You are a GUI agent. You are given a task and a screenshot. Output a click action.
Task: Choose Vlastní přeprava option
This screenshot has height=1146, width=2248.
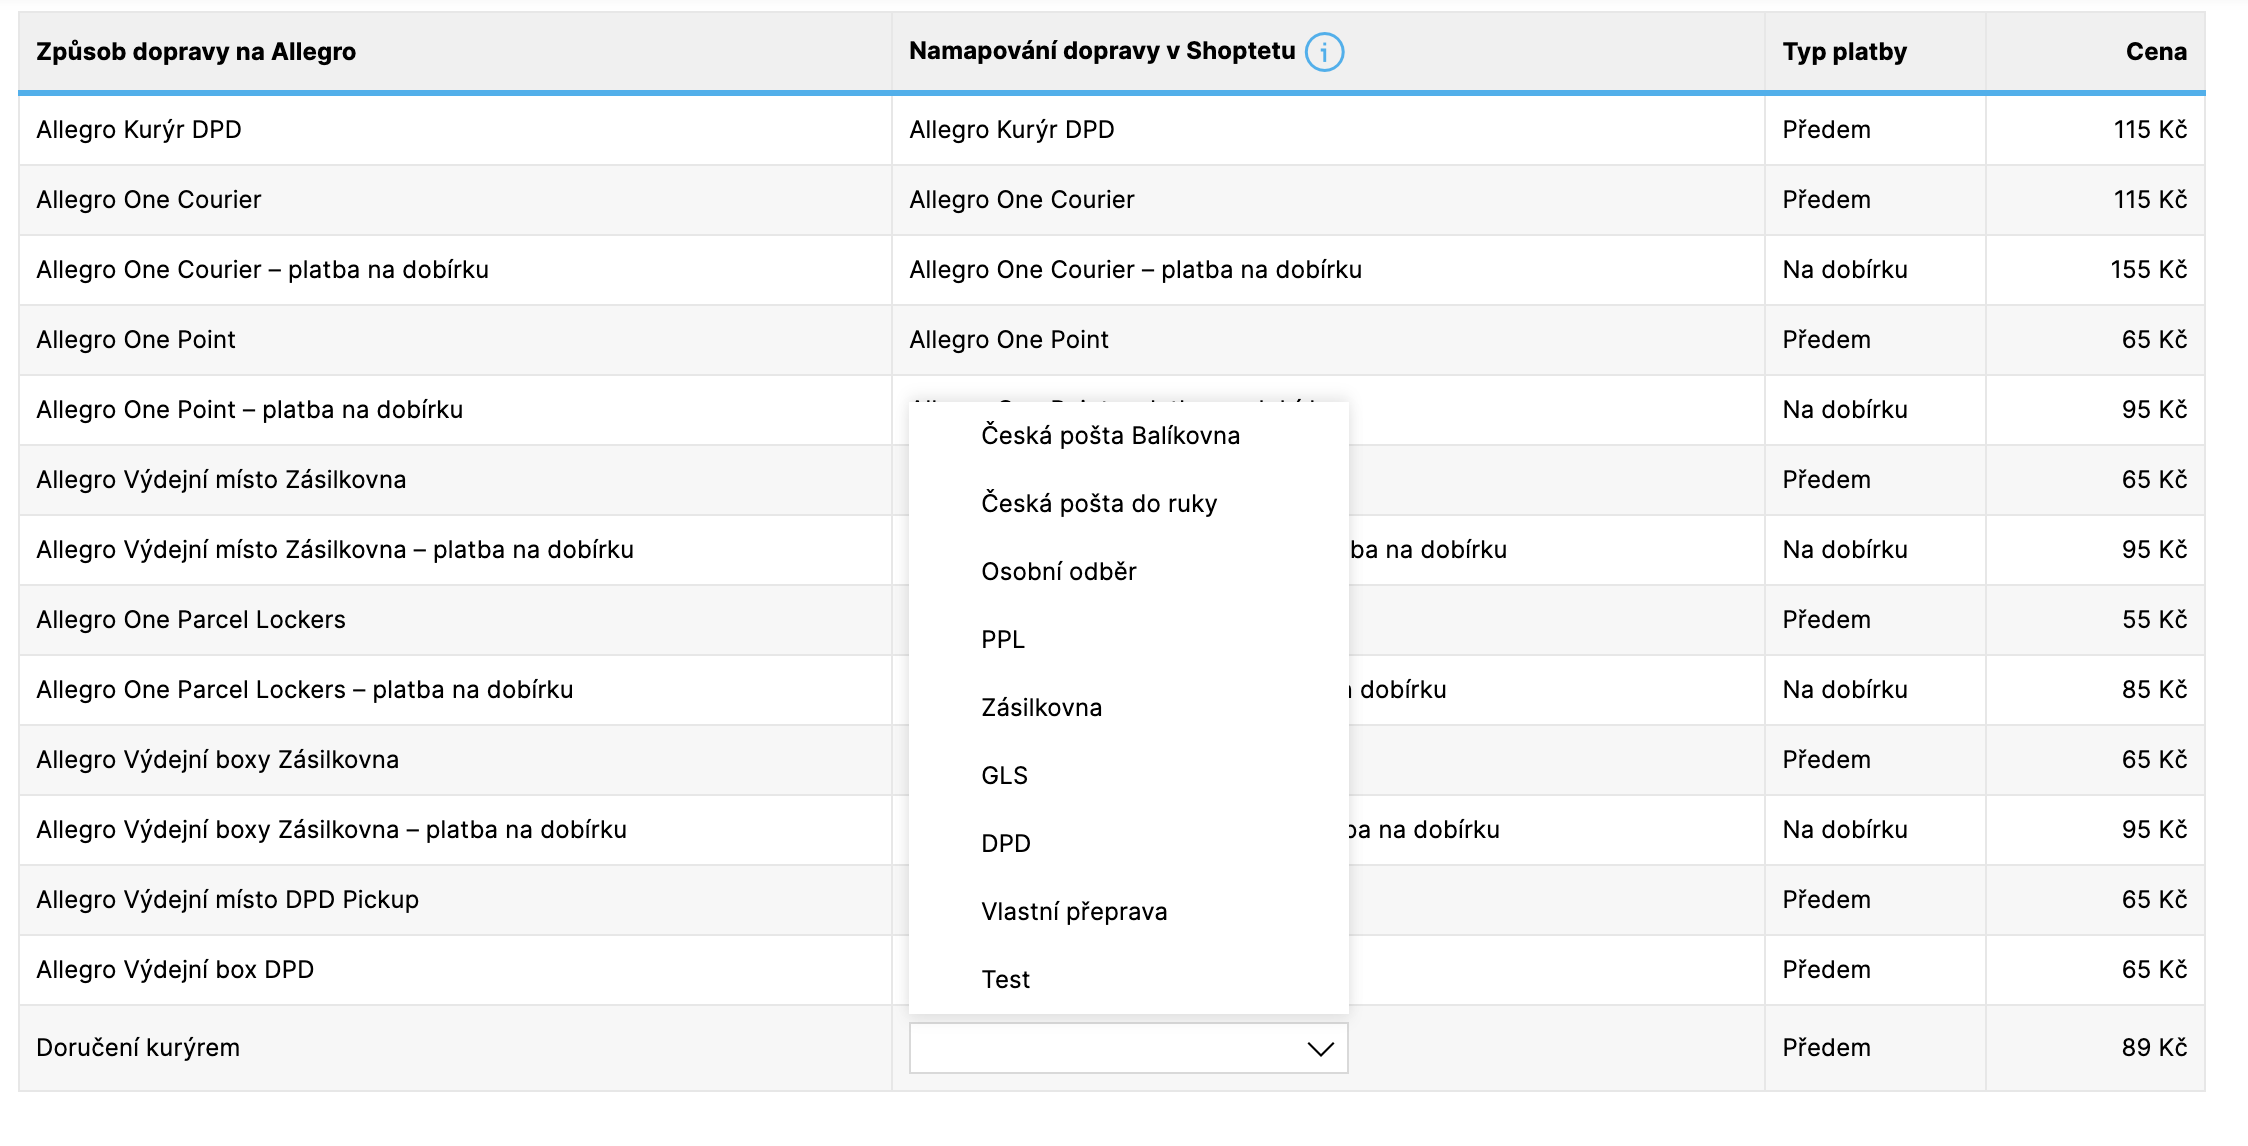(x=1074, y=912)
